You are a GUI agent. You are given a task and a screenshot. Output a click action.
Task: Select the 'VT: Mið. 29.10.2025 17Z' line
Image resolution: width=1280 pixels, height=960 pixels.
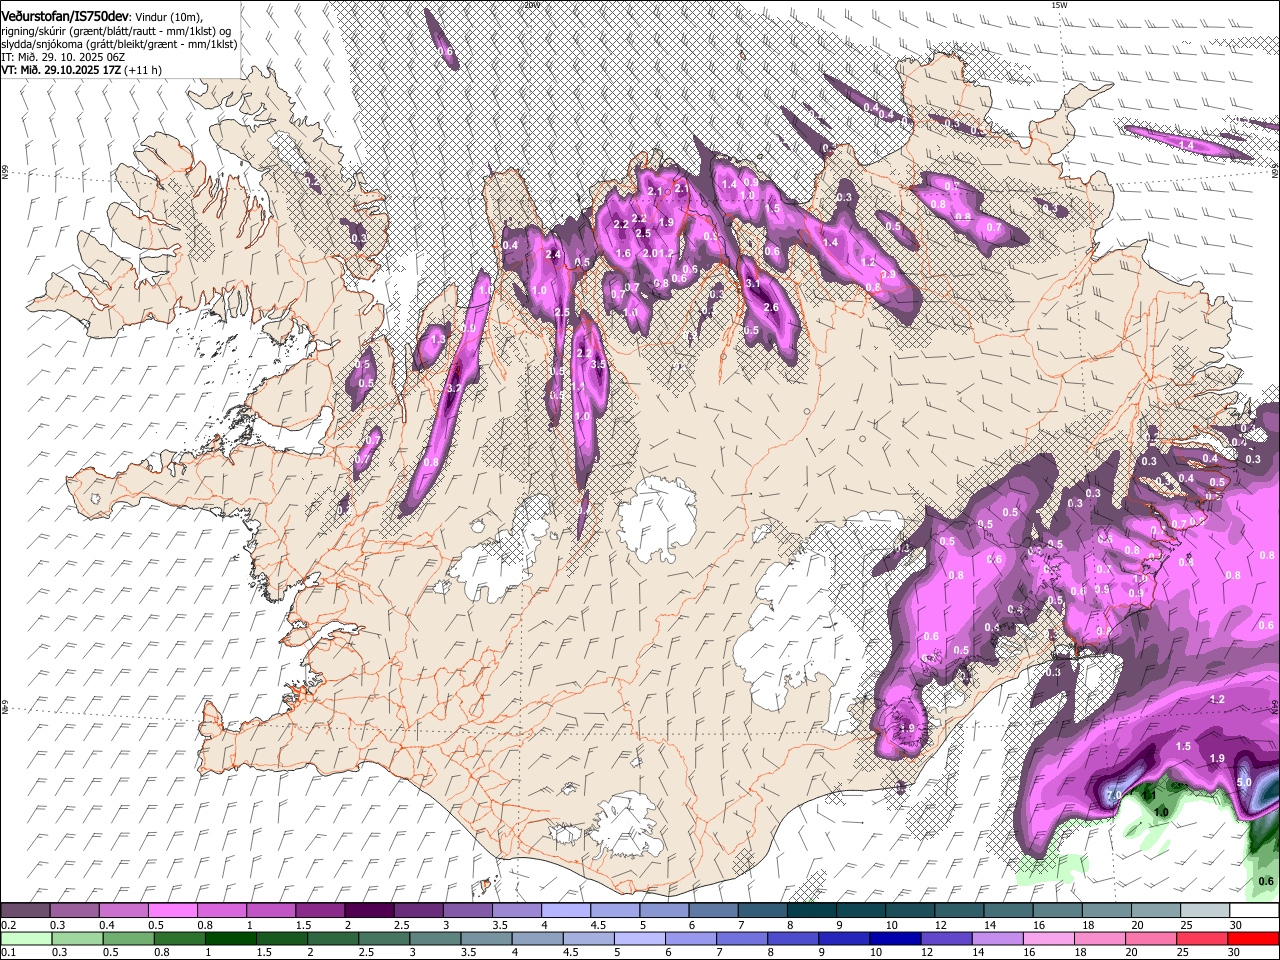click(x=60, y=70)
